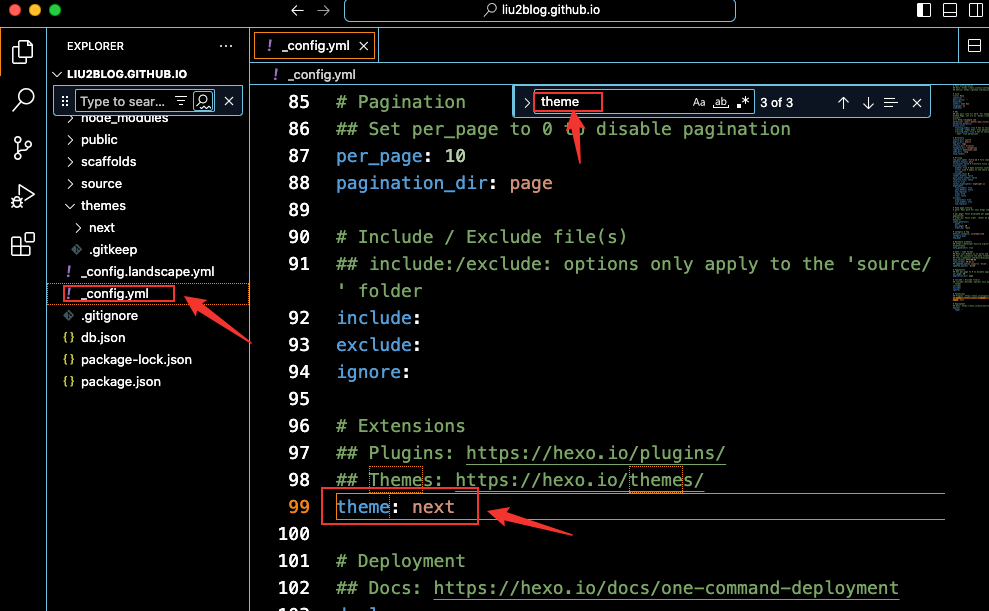
Task: Switch to the _config.yml editor tab
Action: [314, 46]
